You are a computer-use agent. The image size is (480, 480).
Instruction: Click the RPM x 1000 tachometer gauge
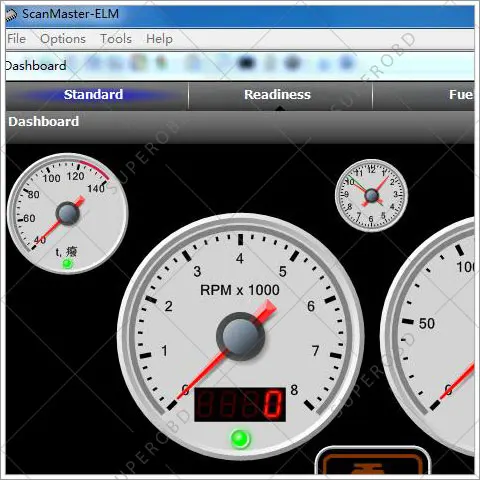point(240,336)
